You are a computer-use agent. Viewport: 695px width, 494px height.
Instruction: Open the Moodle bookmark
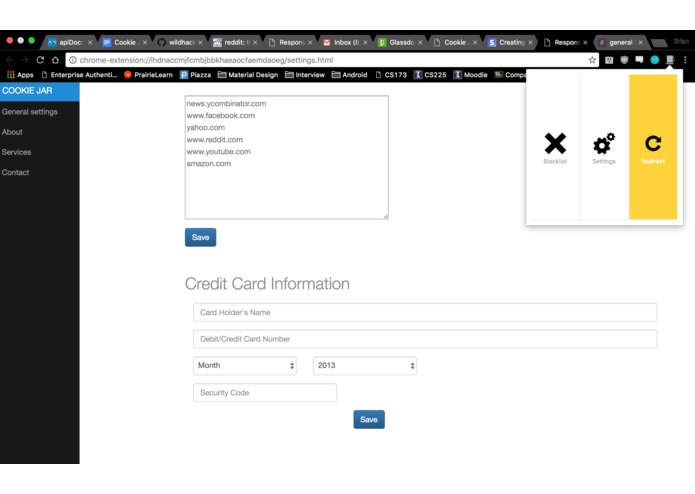(x=470, y=75)
